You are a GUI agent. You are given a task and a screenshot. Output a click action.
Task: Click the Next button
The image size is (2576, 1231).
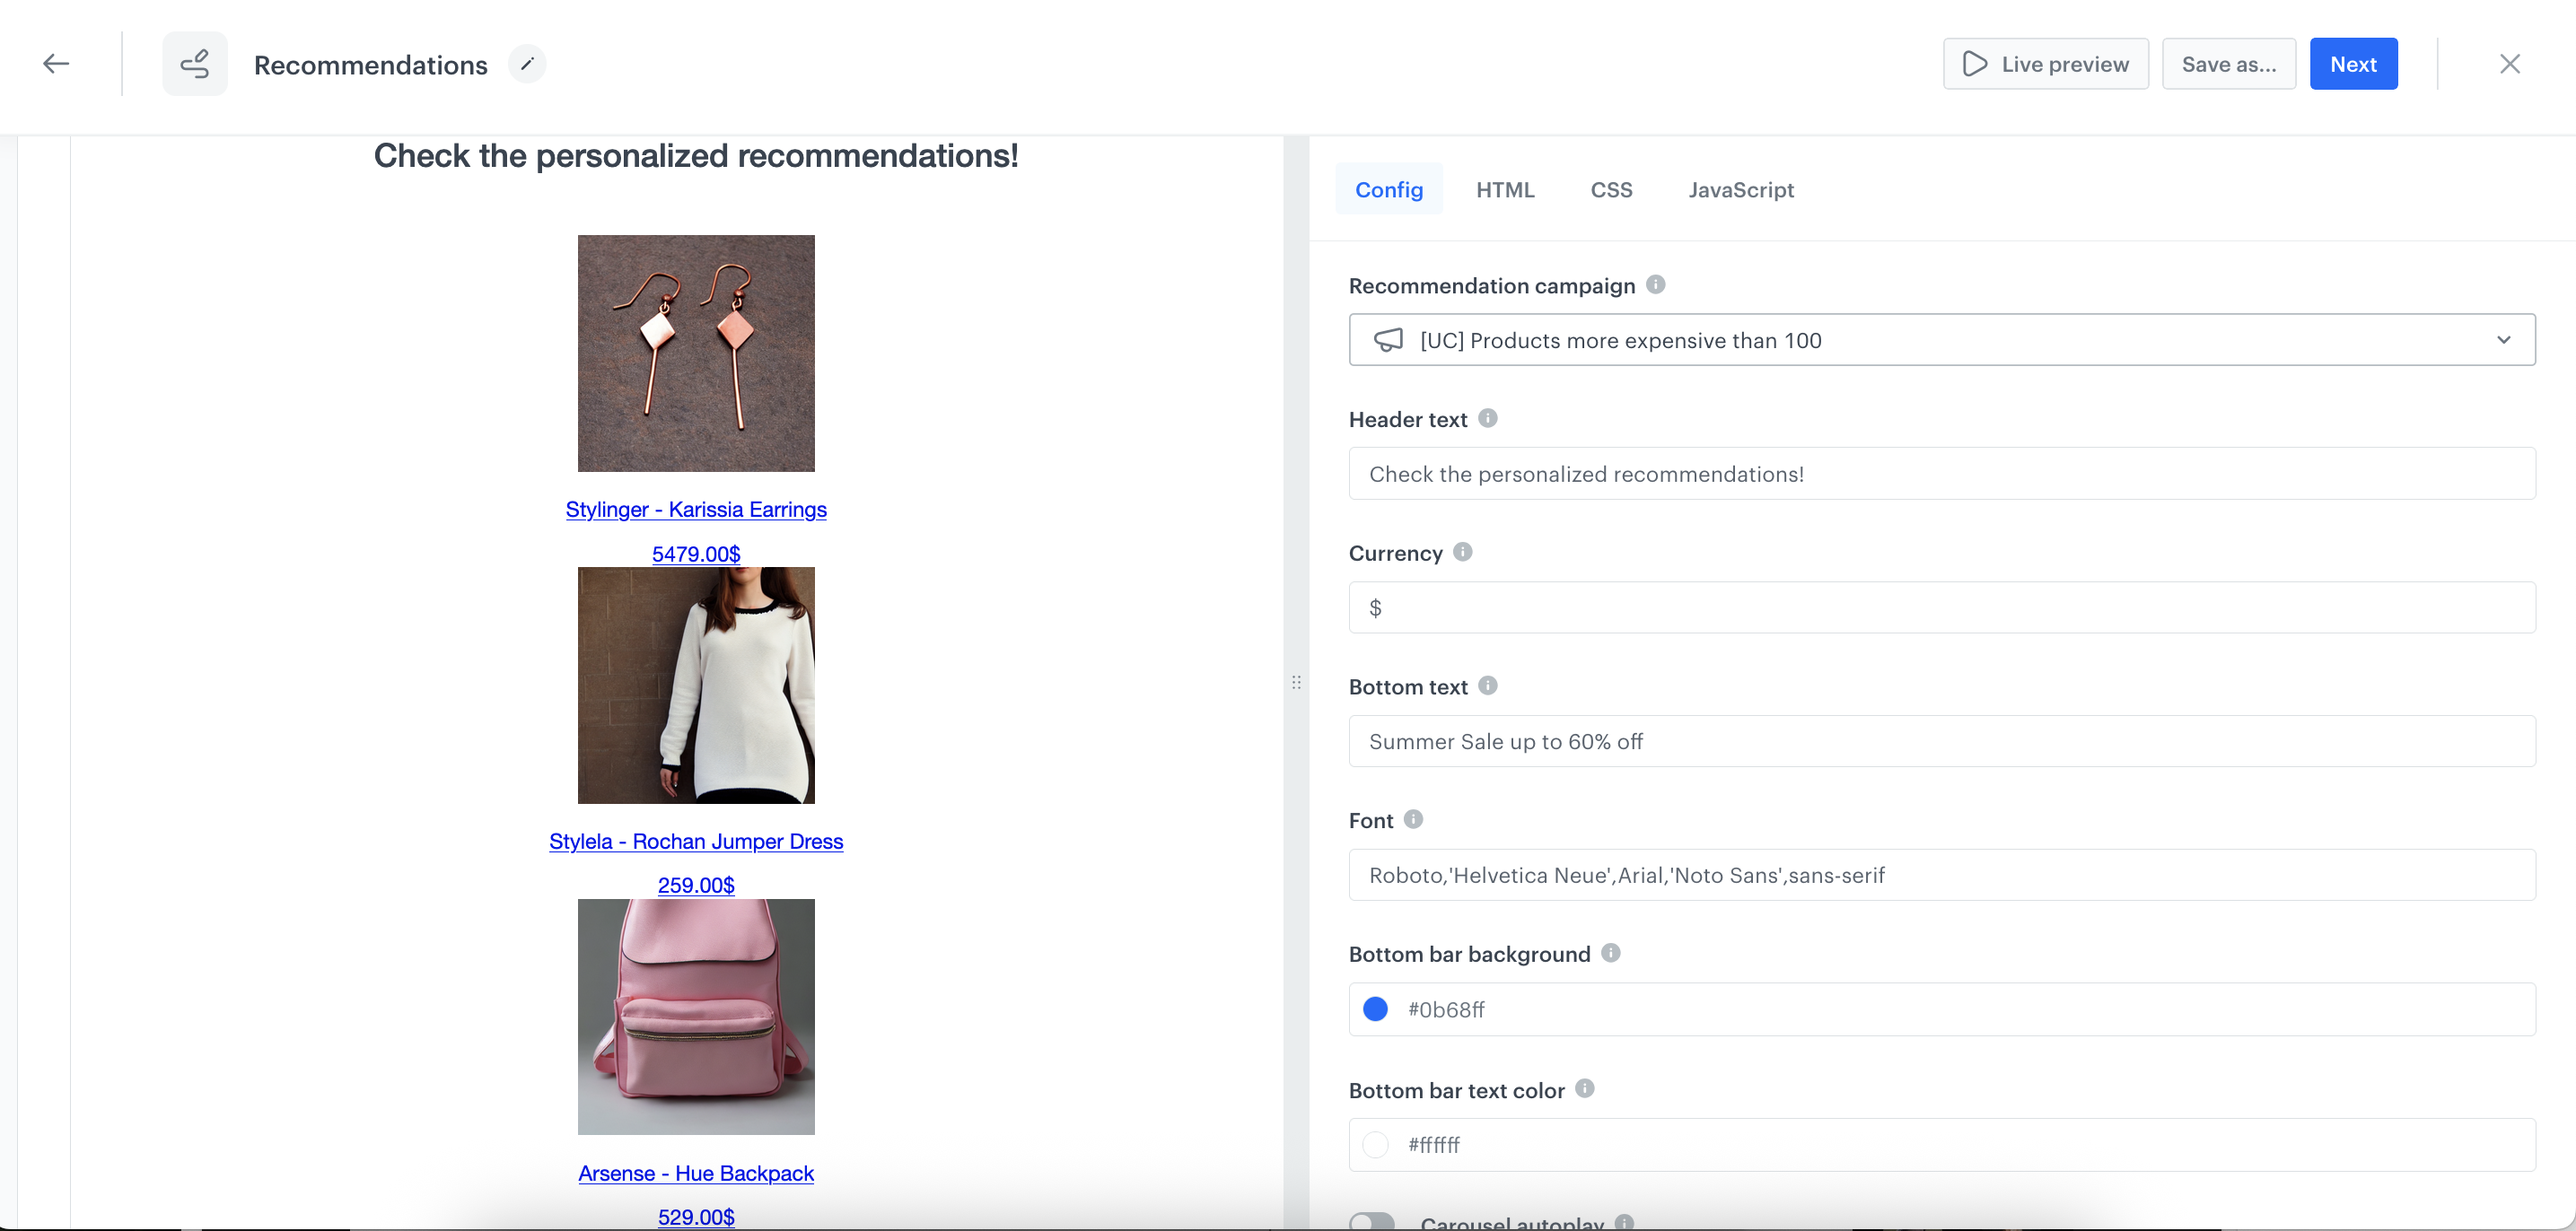coord(2353,63)
